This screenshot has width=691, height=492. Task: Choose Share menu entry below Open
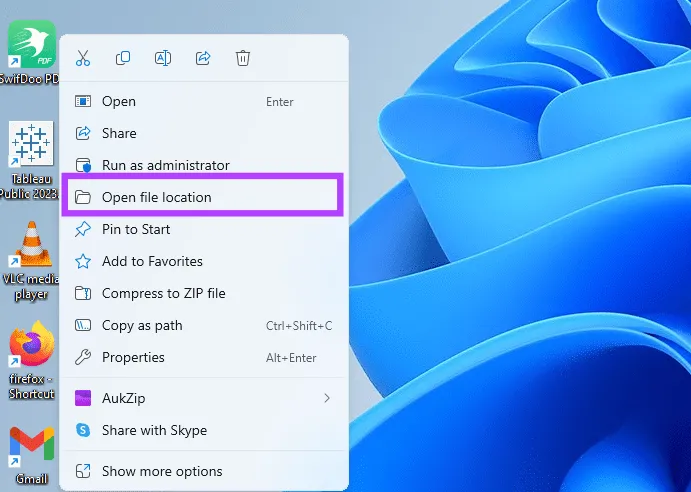tap(119, 133)
